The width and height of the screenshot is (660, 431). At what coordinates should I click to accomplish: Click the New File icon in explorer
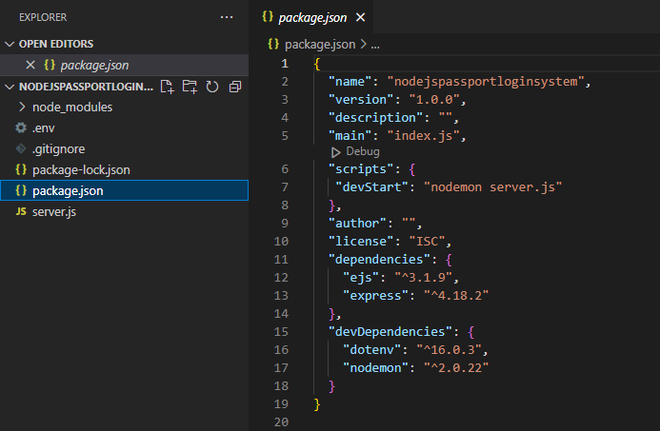click(168, 87)
